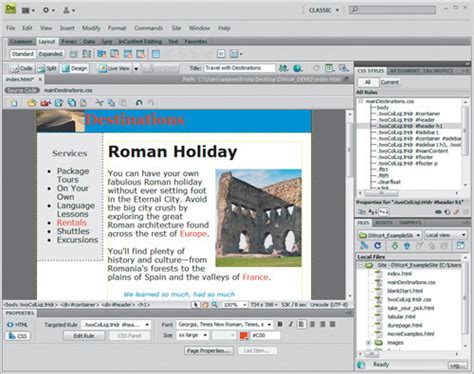Click the #C00 color value field
This screenshot has width=474, height=374.
(x=265, y=335)
